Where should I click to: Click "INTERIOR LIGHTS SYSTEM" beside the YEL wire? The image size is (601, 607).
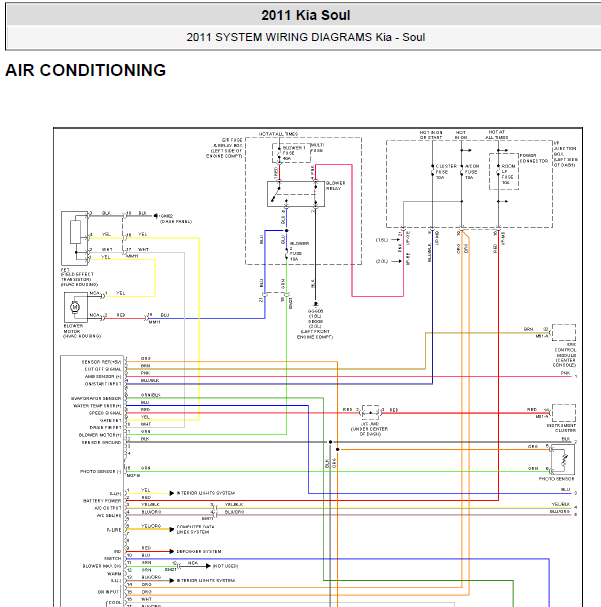pos(205,493)
